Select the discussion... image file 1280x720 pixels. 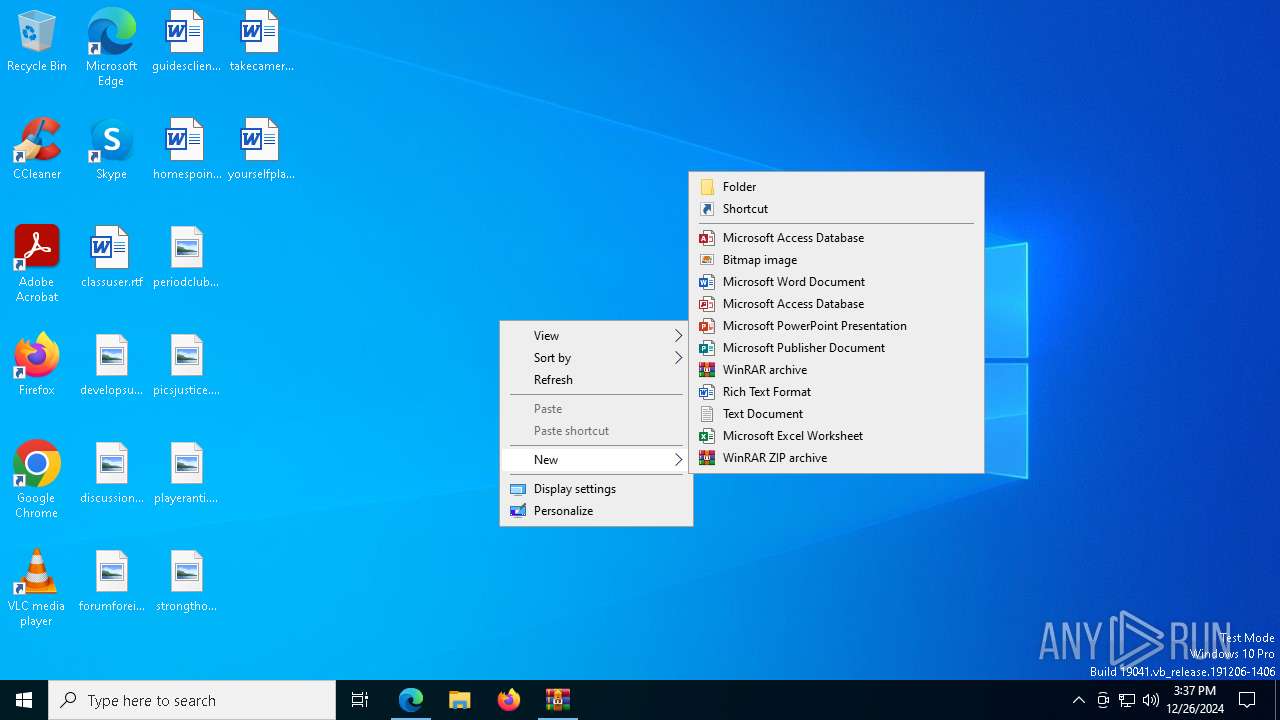click(x=111, y=474)
